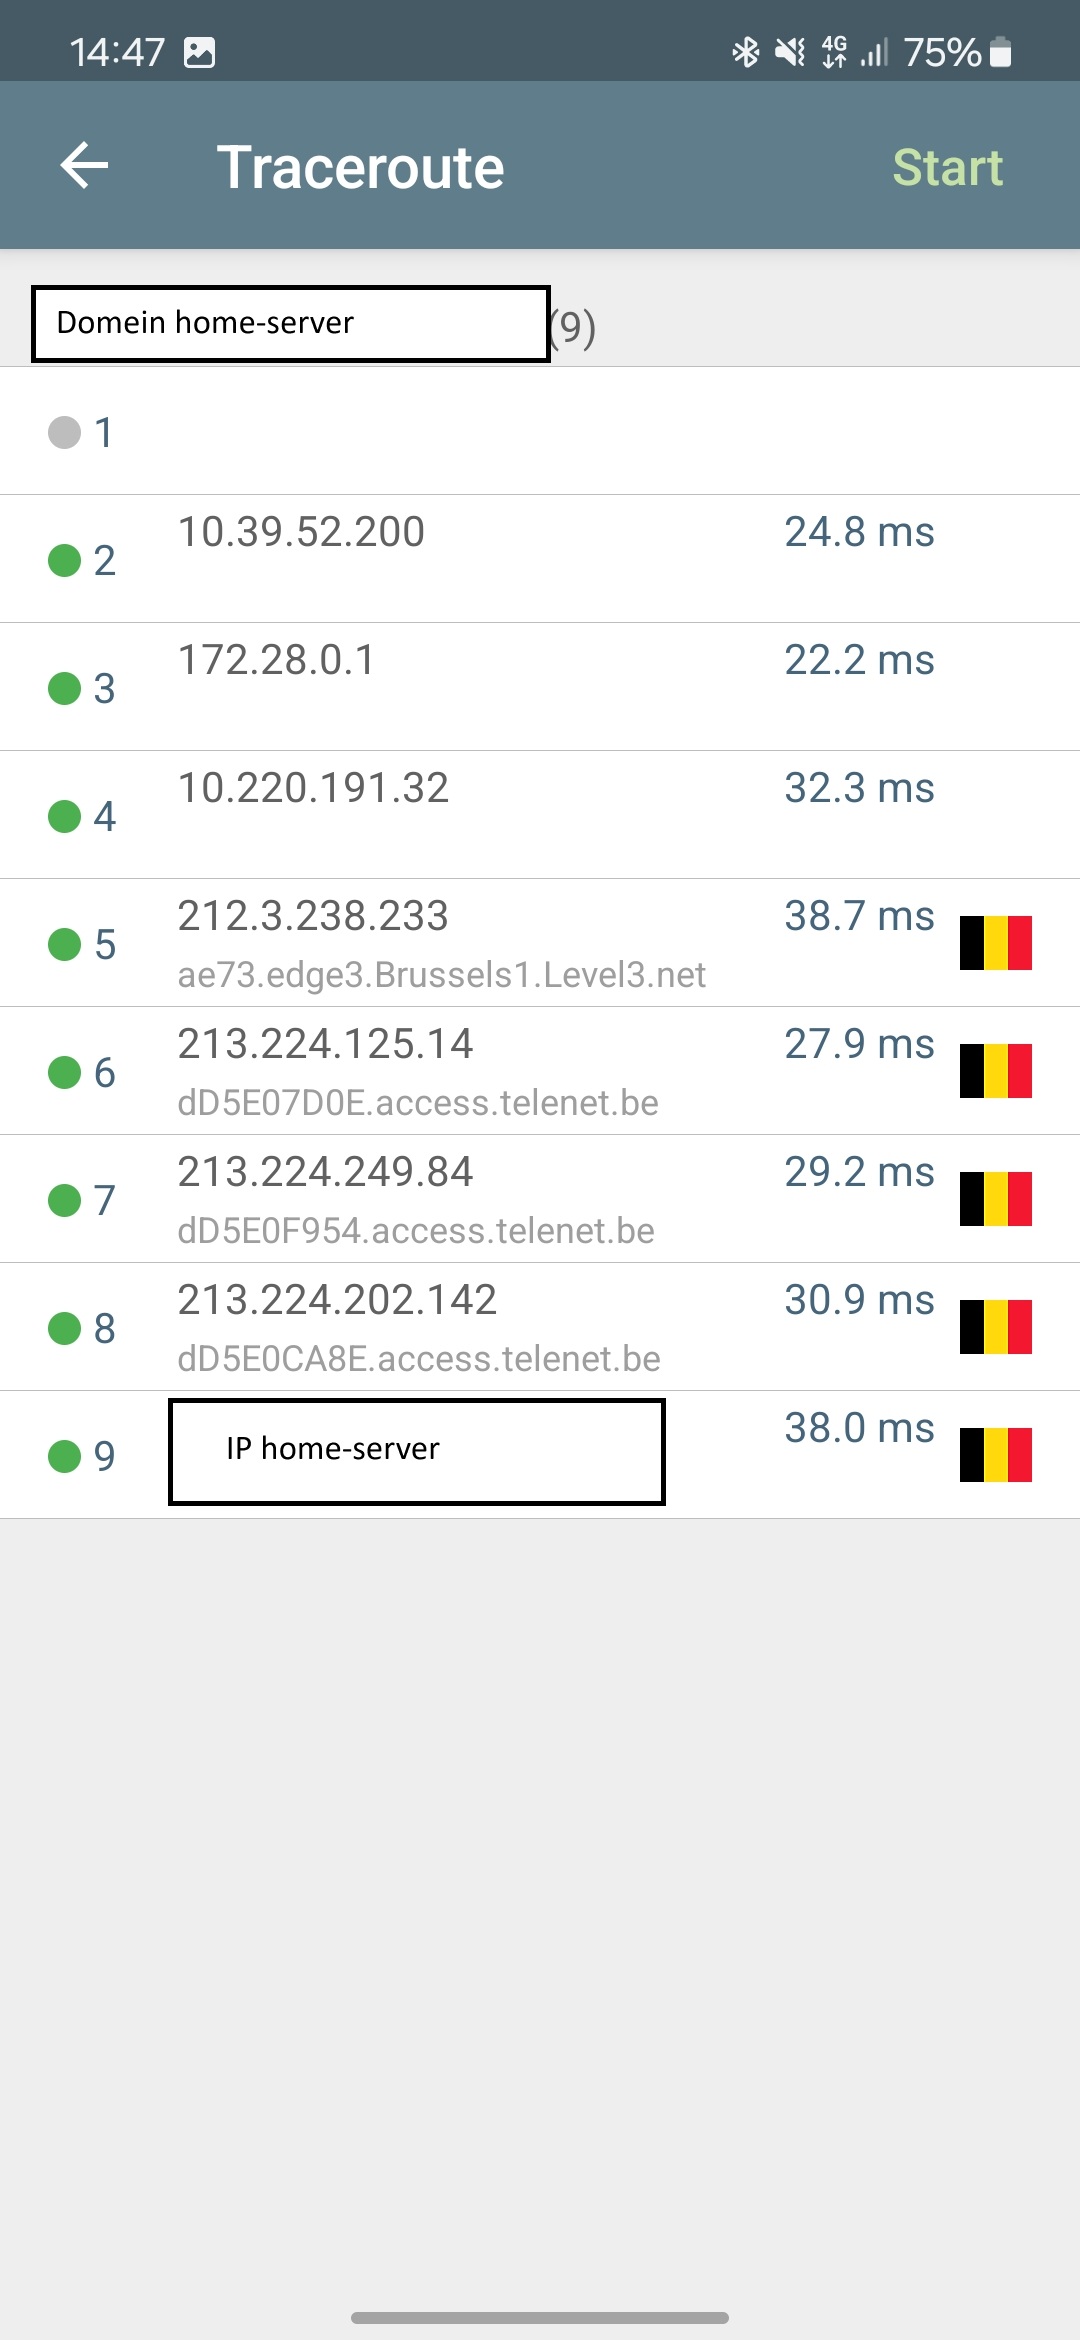The height and width of the screenshot is (2340, 1080).
Task: Select hop 4 address 10.220.191.32
Action: click(x=313, y=788)
